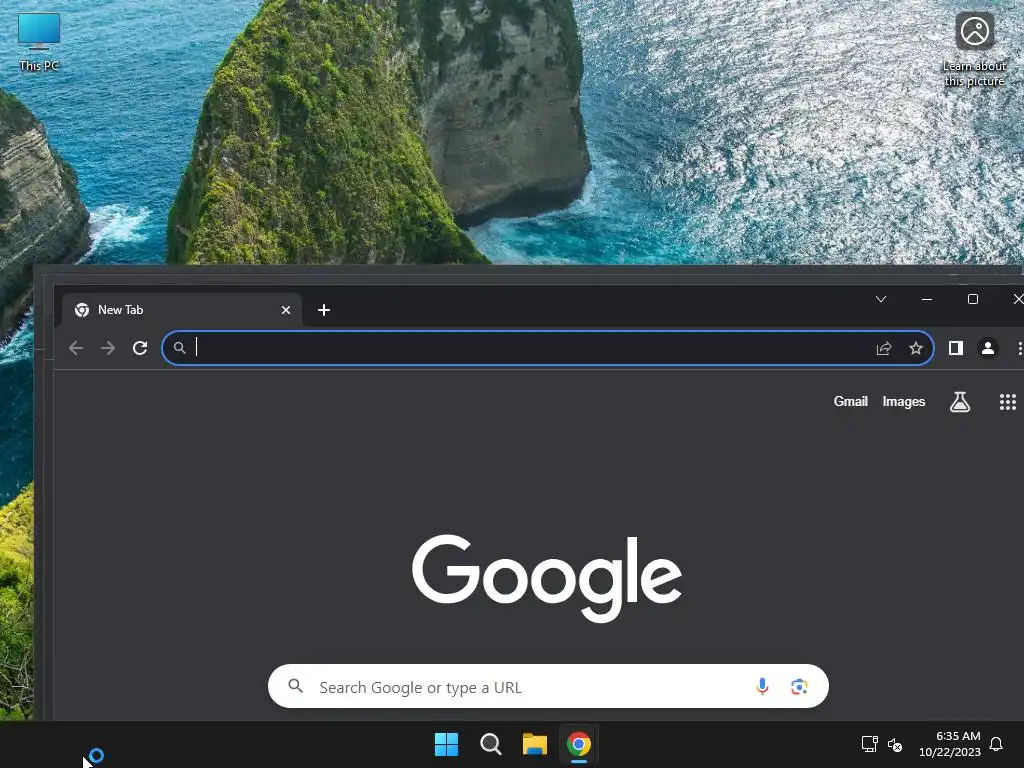1024x768 pixels.
Task: Open Search Labs flask icon
Action: coord(959,402)
